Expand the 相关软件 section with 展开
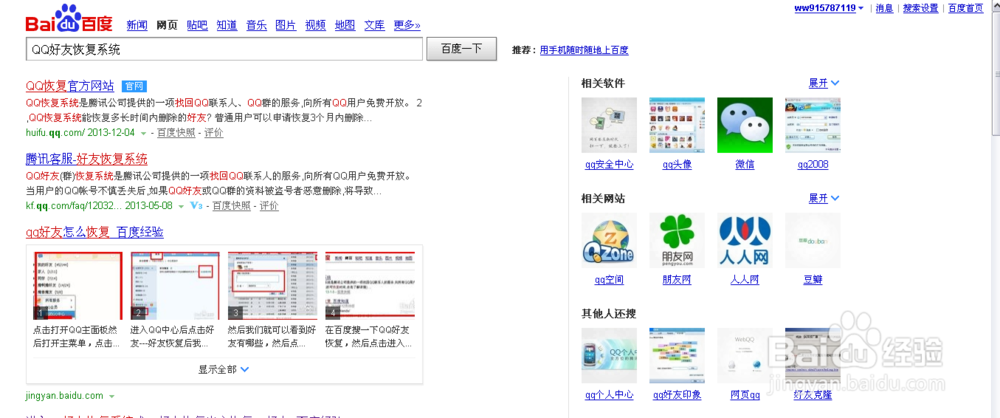The height and width of the screenshot is (418, 1000). point(824,83)
